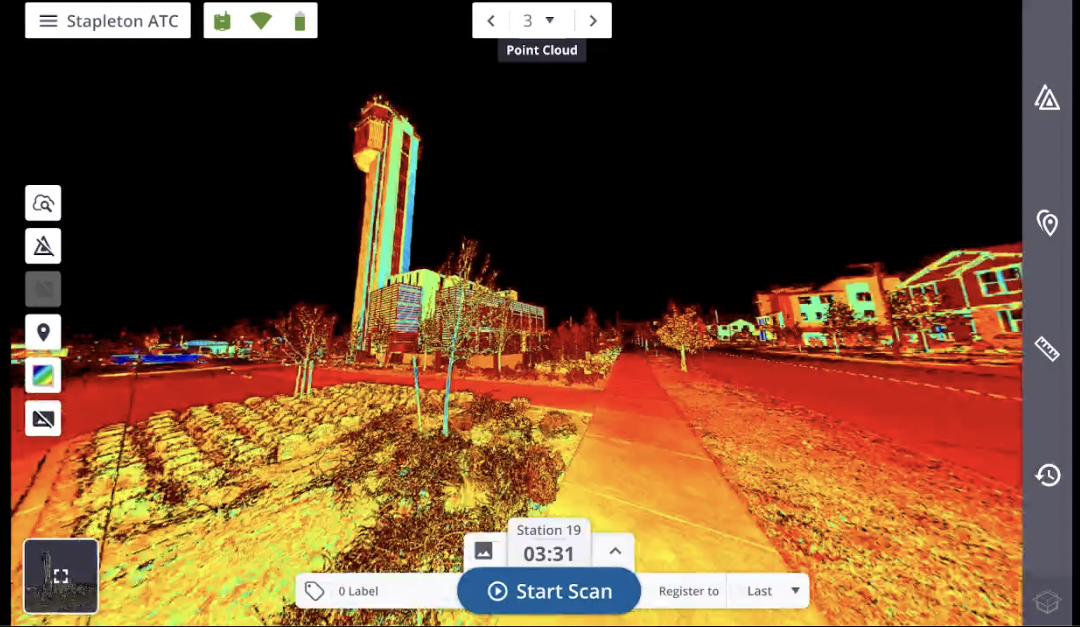Click the greyed-out disabled button in left toolbar

[43, 289]
